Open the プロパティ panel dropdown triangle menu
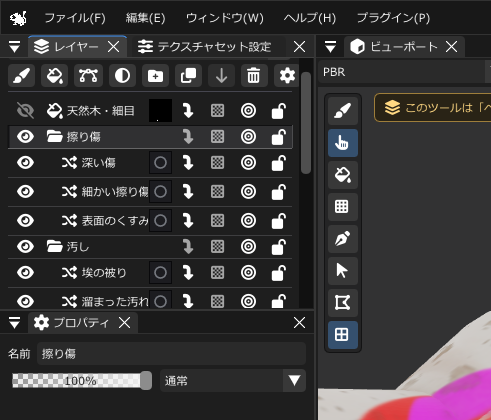The height and width of the screenshot is (420, 491). click(14, 323)
